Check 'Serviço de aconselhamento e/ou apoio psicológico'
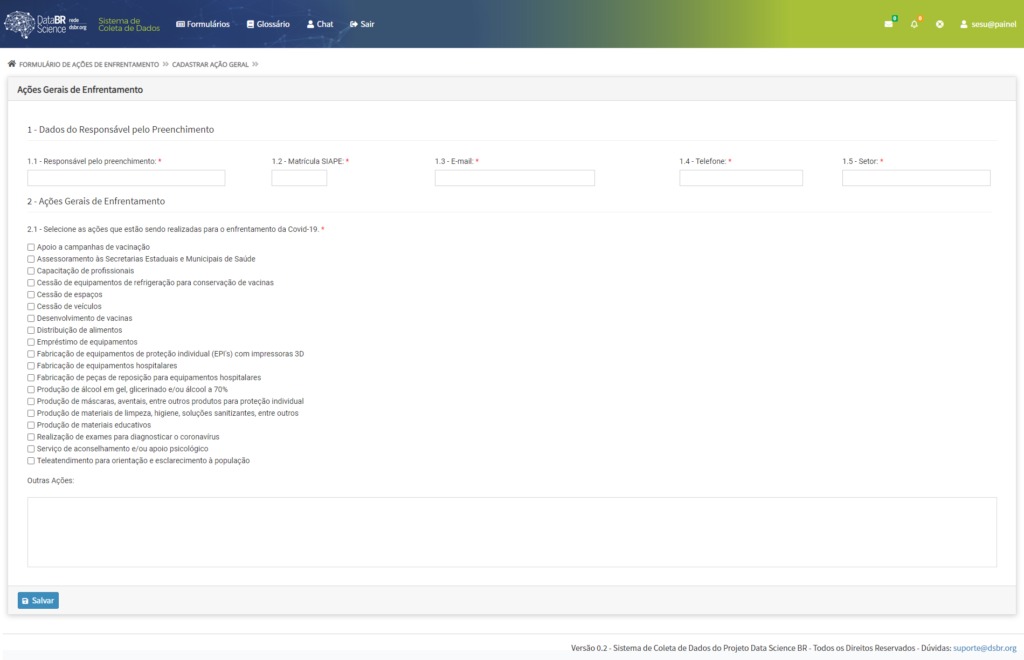Image resolution: width=1024 pixels, height=660 pixels. click(x=31, y=449)
